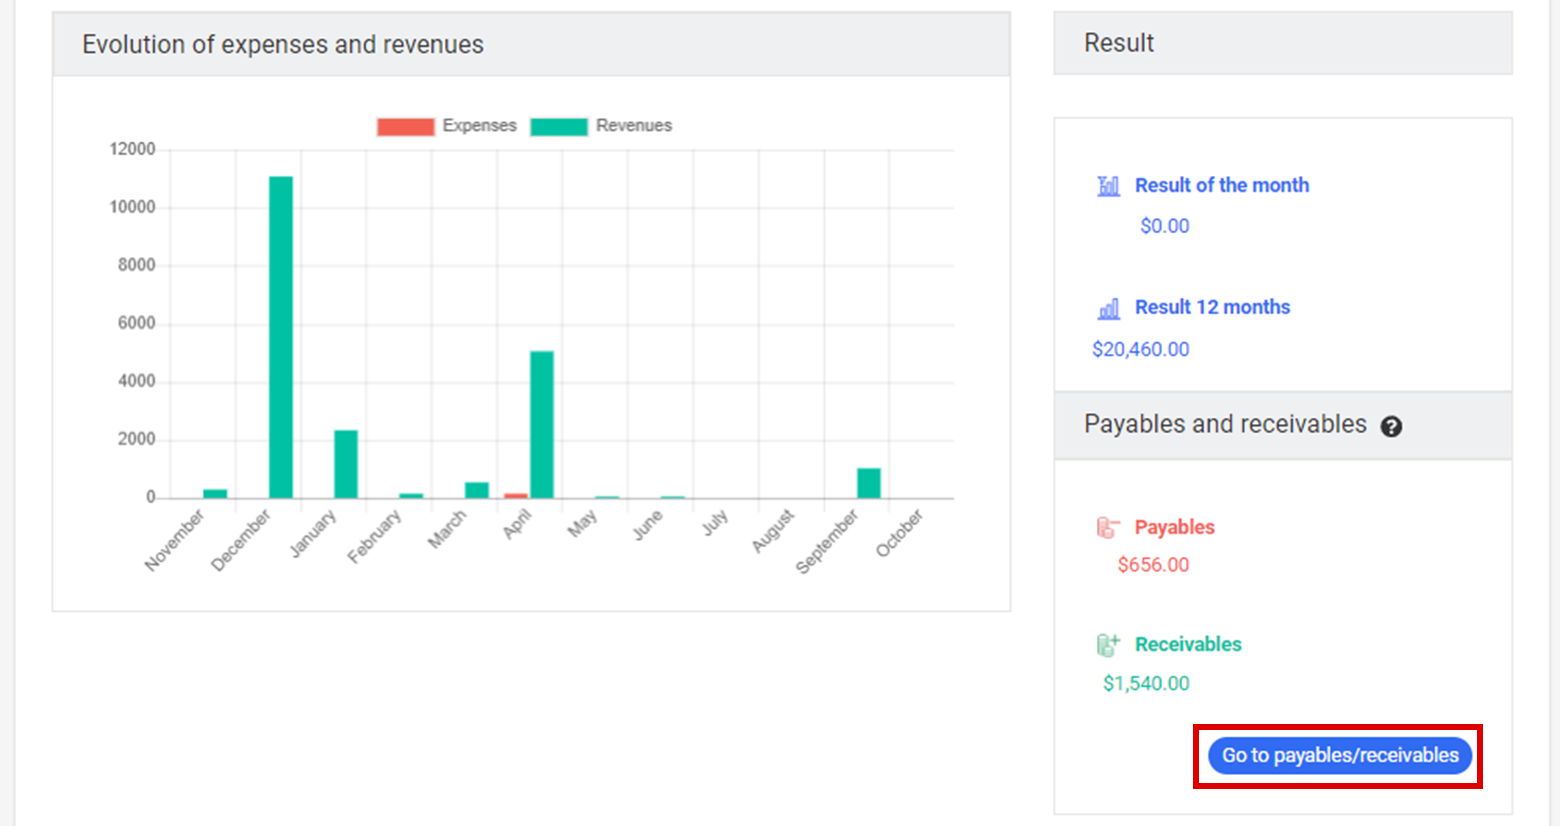1560x826 pixels.
Task: Click the red Payables icon
Action: (x=1108, y=528)
